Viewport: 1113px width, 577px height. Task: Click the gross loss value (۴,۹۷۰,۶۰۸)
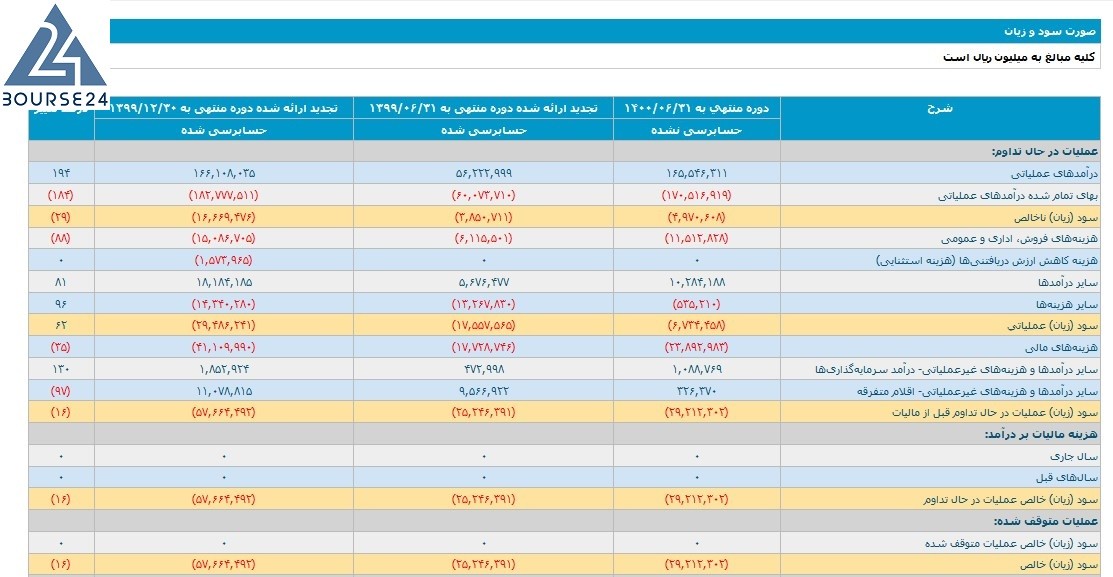point(696,217)
